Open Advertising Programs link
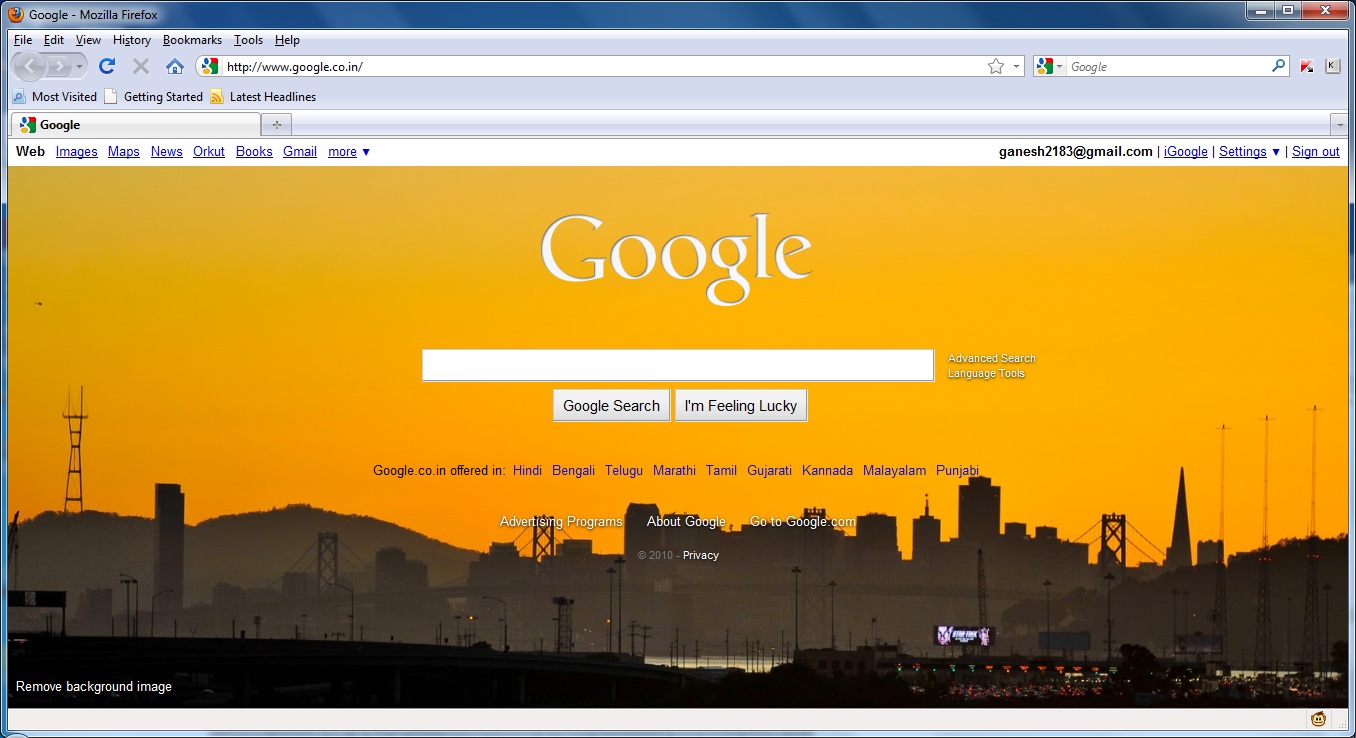This screenshot has width=1356, height=738. 561,521
